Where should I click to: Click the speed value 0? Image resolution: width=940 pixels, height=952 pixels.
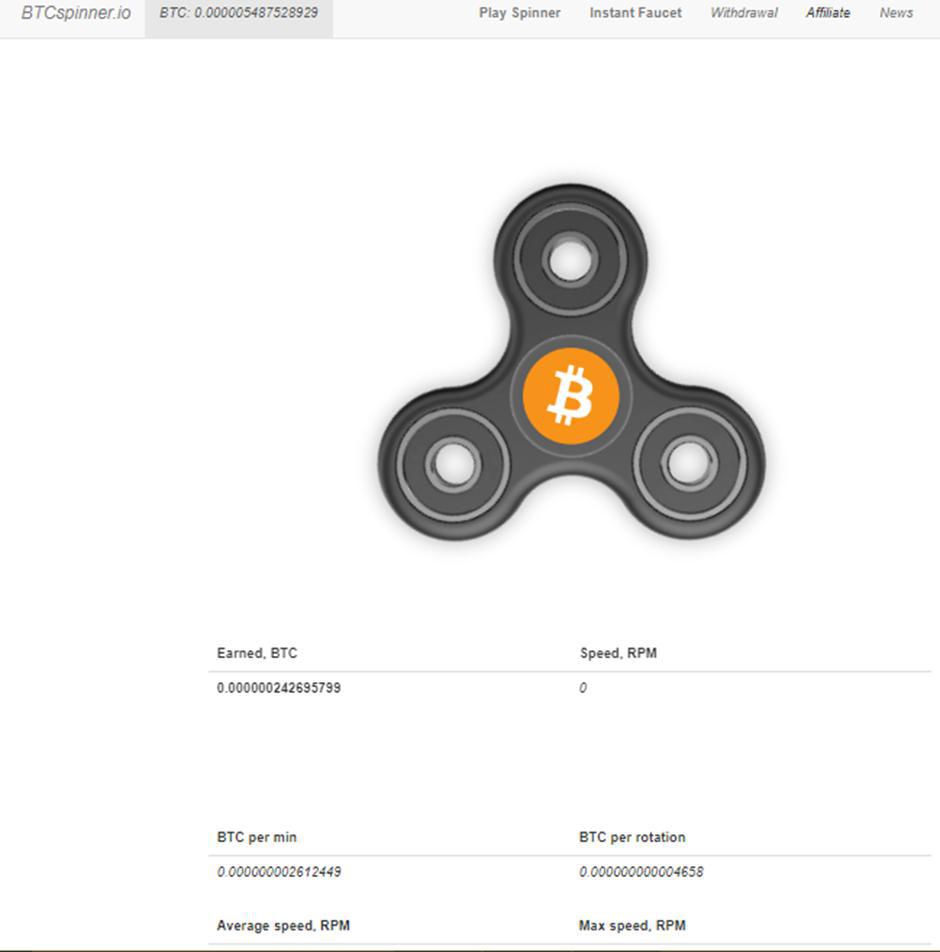(583, 688)
